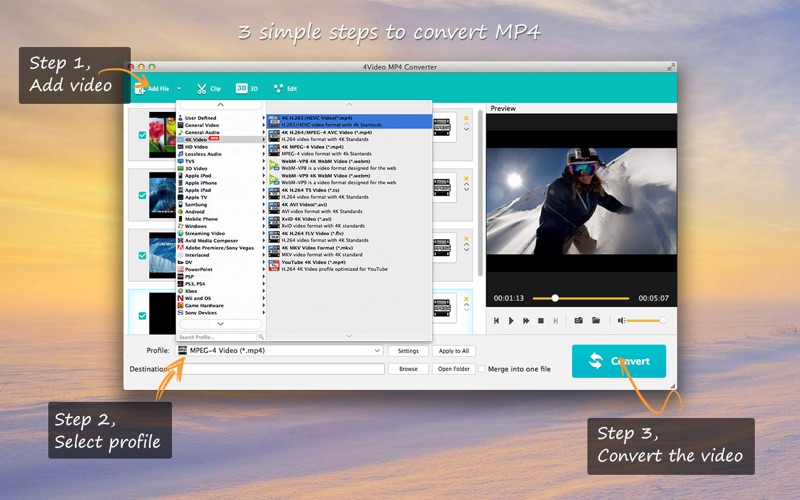Screen dimensions: 800x500
Task: Select 4K MKV Video Format (*.mkv)
Action: [x=349, y=251]
